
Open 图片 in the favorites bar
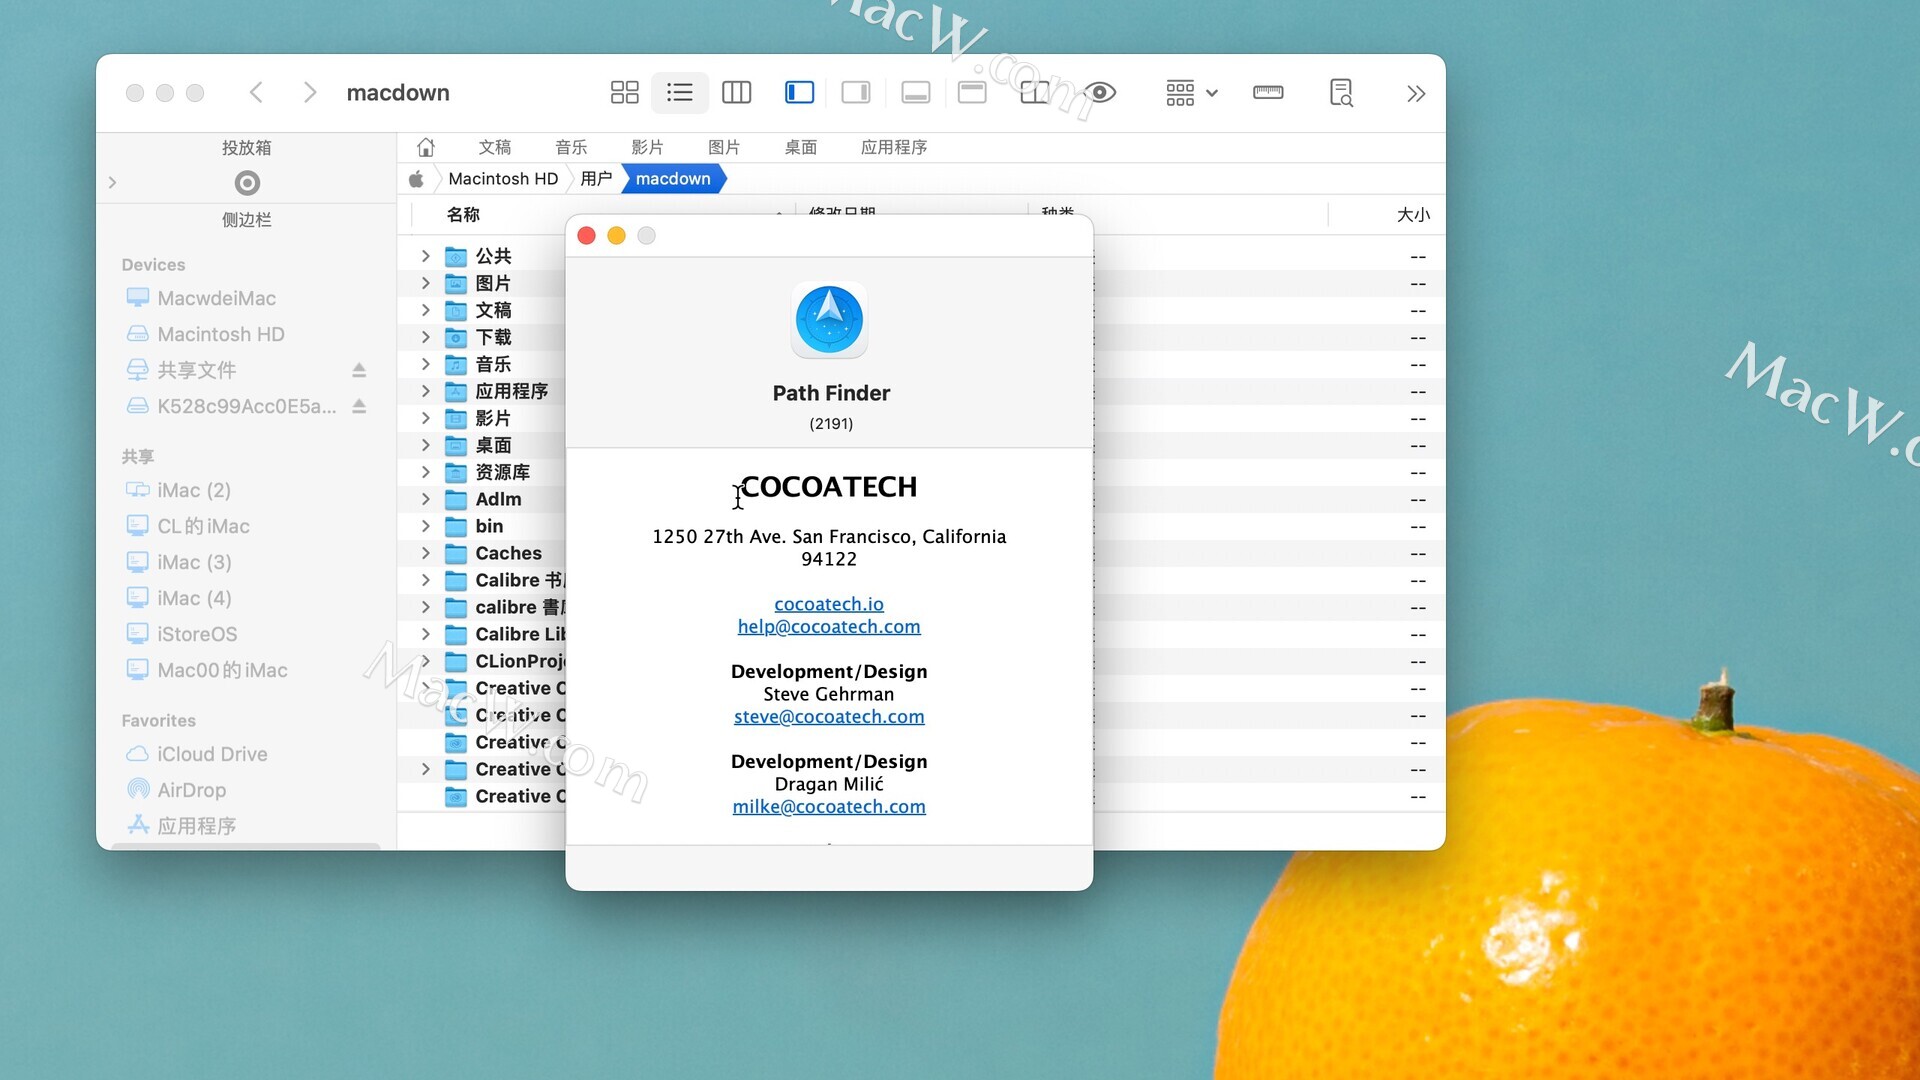(x=724, y=147)
